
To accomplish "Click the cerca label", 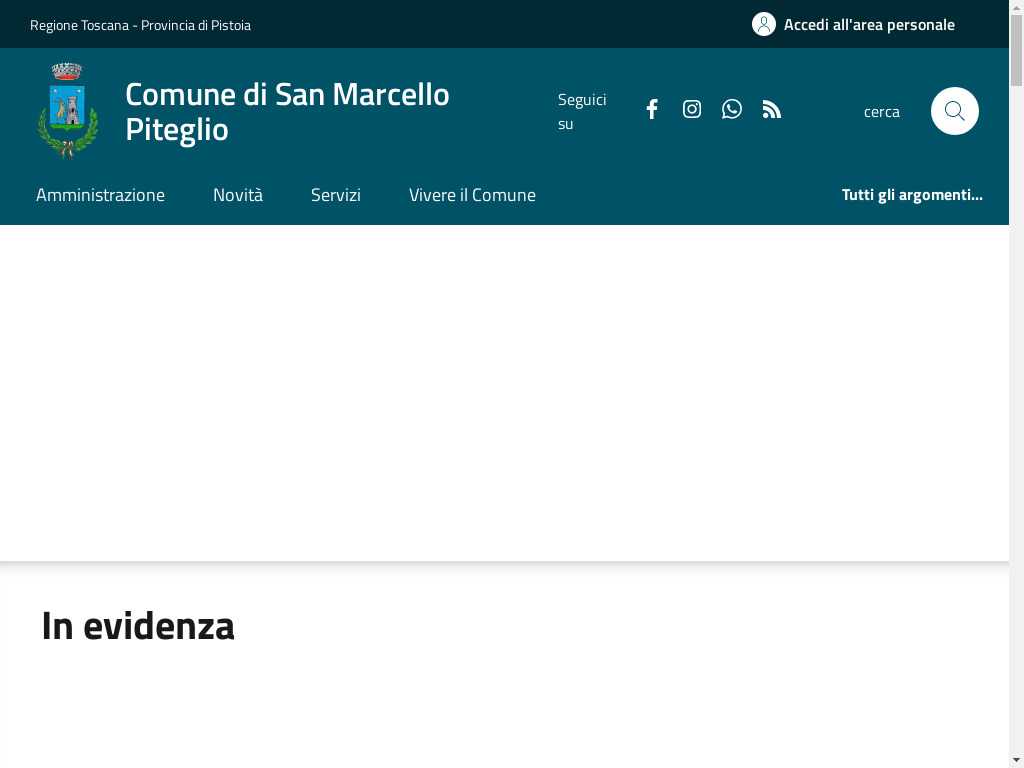I will [x=881, y=112].
